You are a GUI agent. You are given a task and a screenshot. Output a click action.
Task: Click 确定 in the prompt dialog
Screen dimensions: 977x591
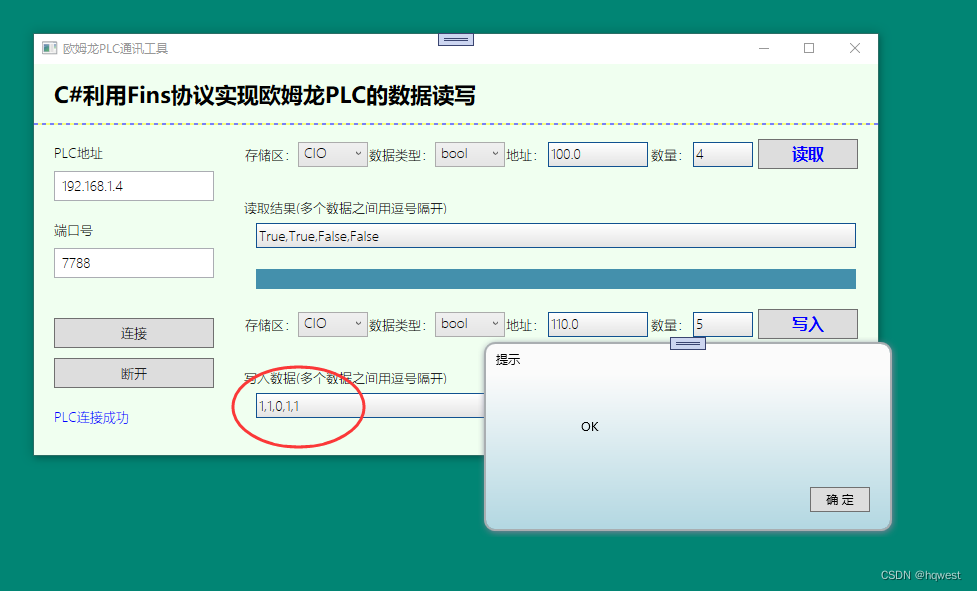coord(840,499)
